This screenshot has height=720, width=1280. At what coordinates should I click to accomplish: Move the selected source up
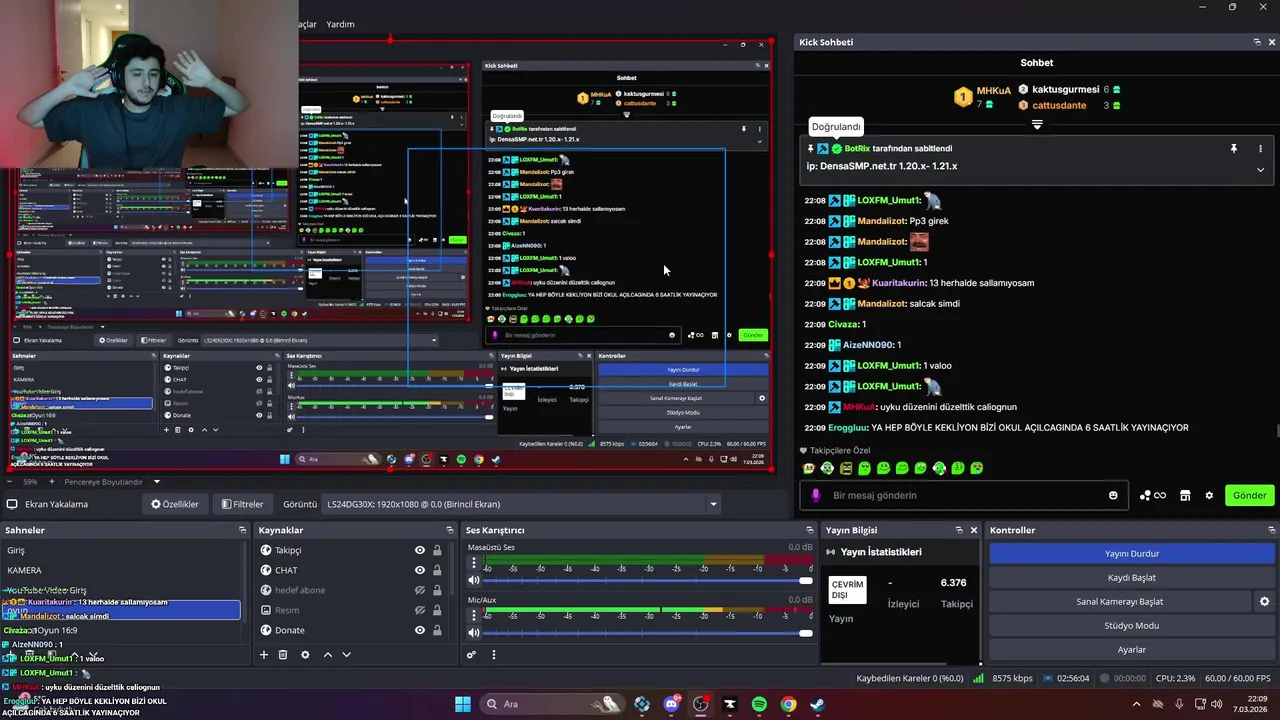(328, 655)
